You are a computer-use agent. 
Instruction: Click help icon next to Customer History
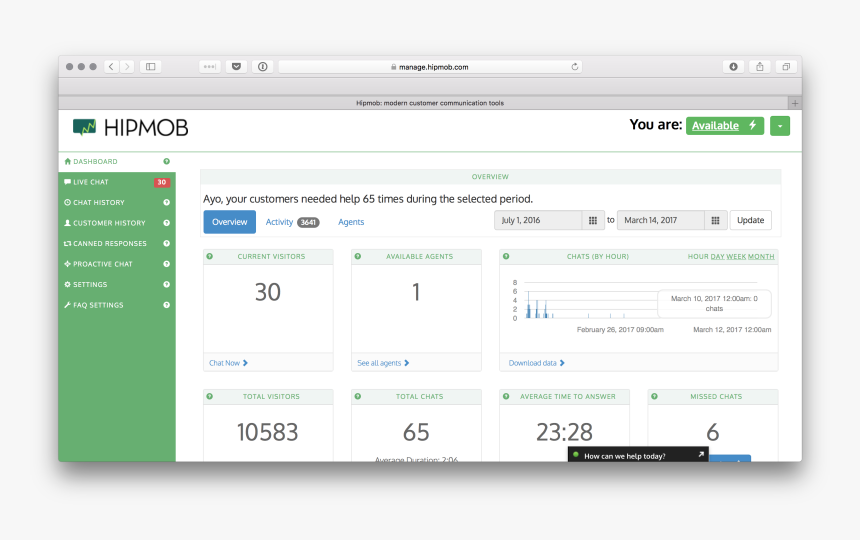pyautogui.click(x=166, y=223)
